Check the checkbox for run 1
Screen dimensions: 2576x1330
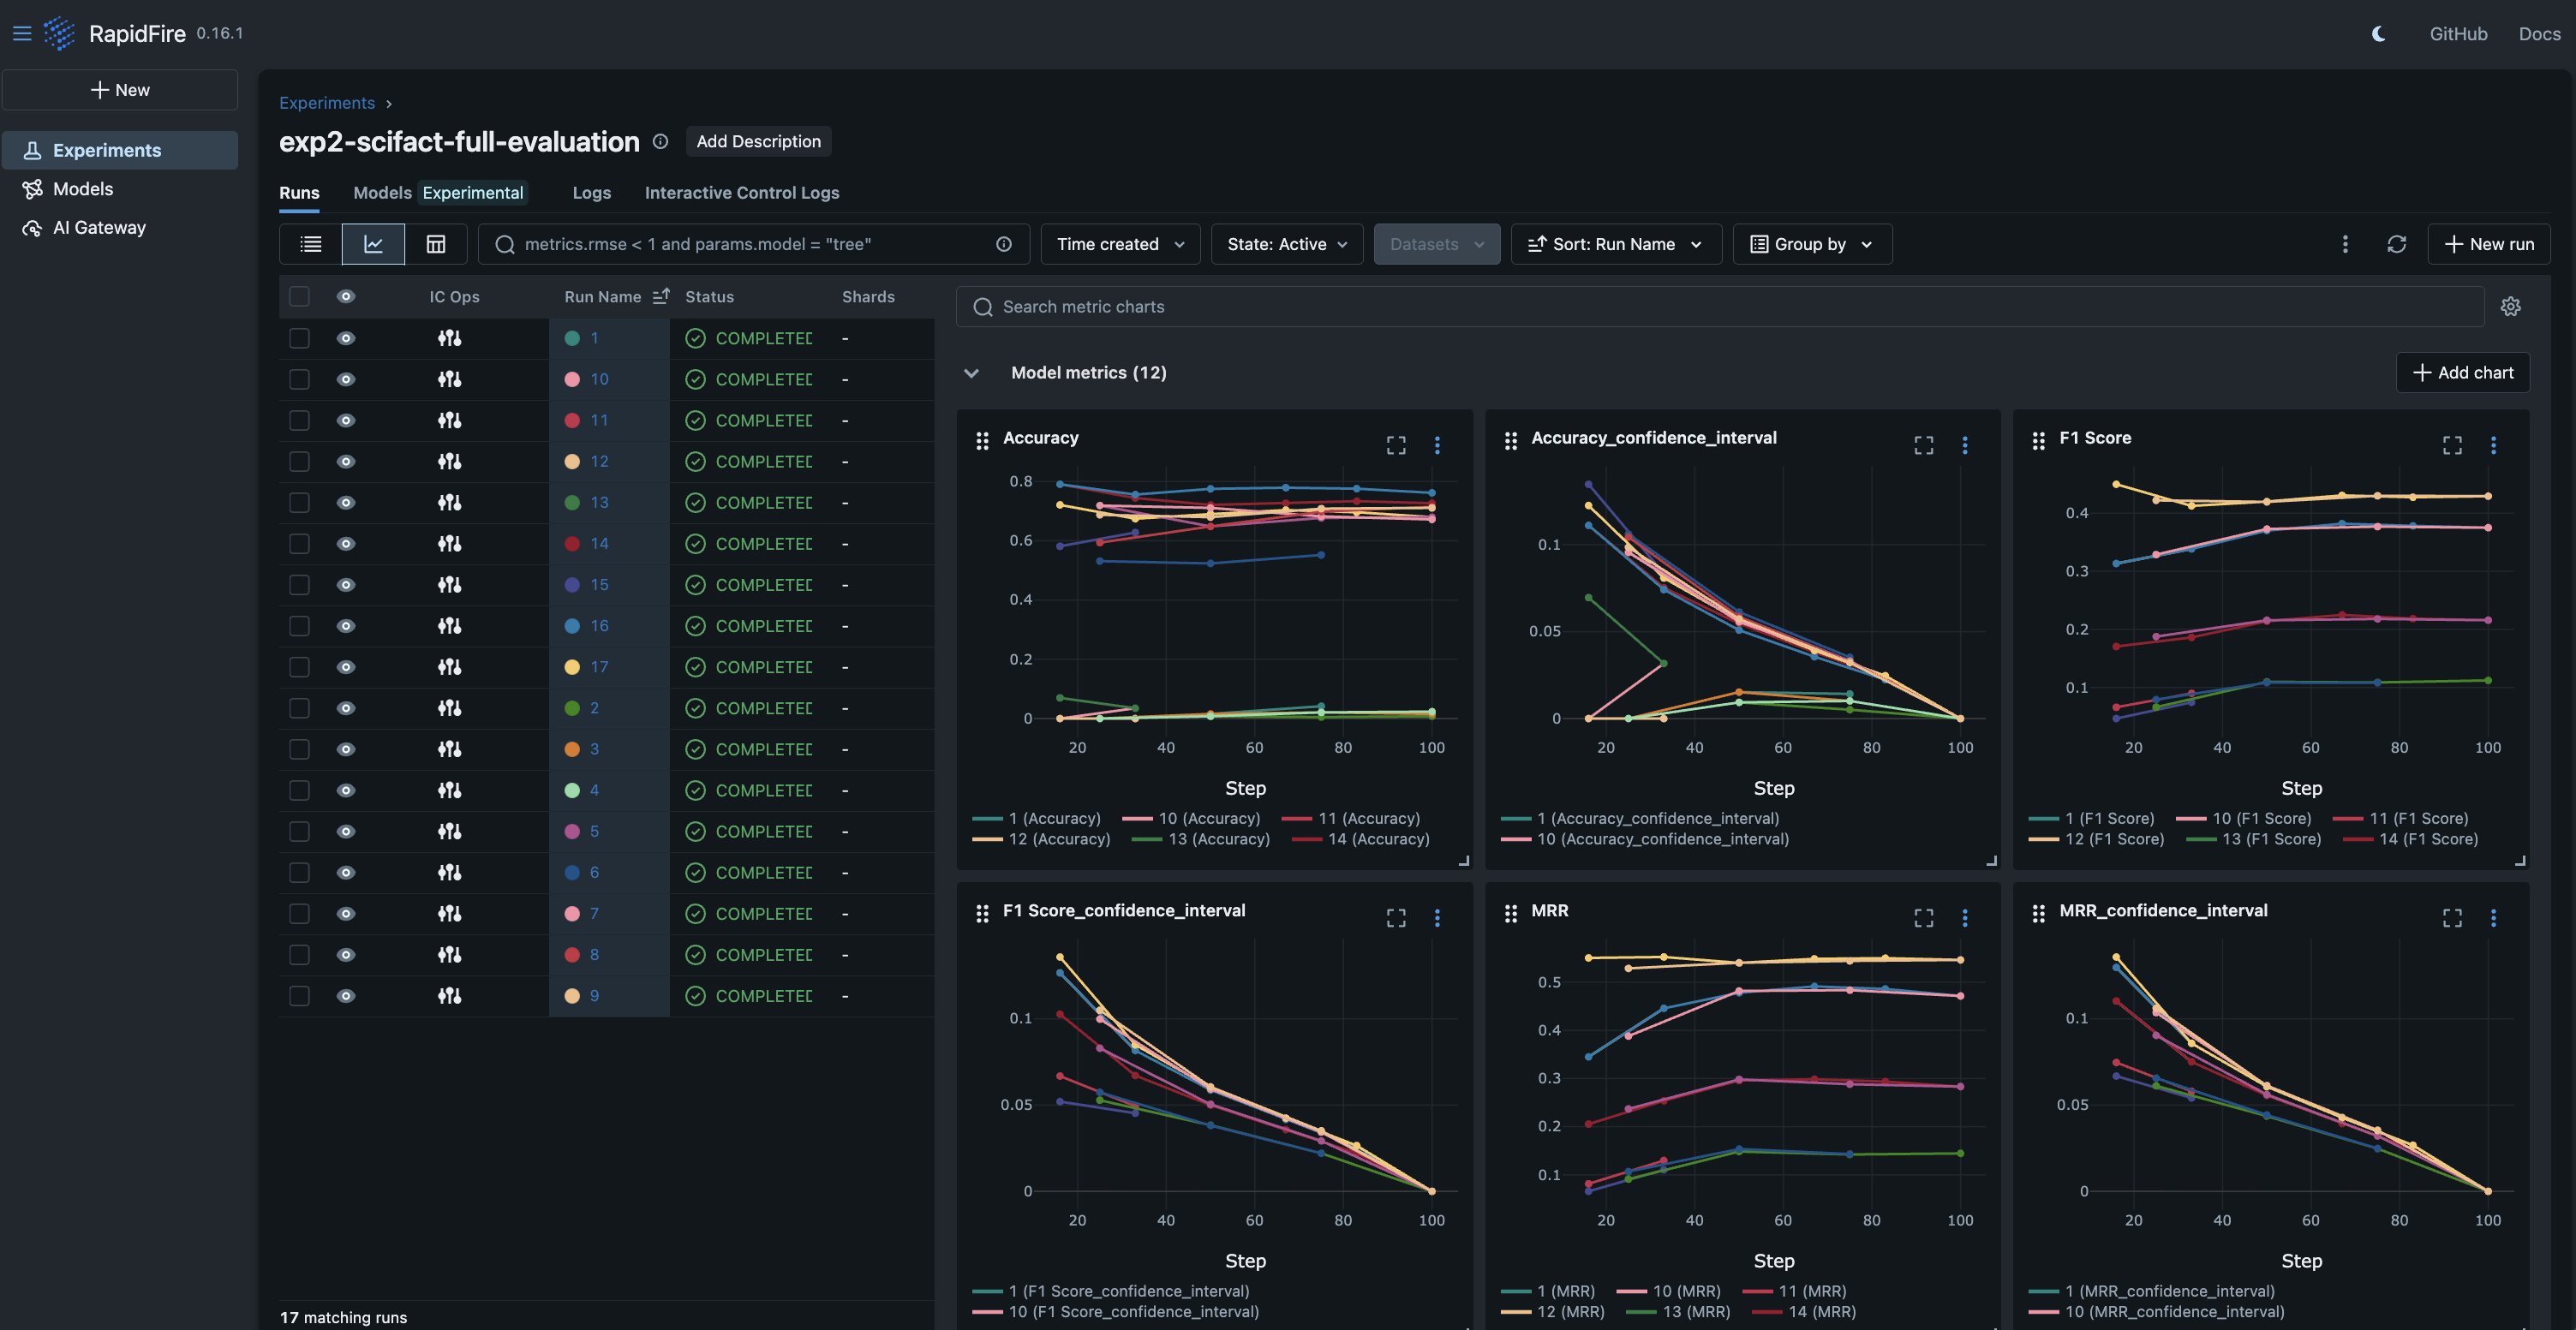[x=299, y=338]
